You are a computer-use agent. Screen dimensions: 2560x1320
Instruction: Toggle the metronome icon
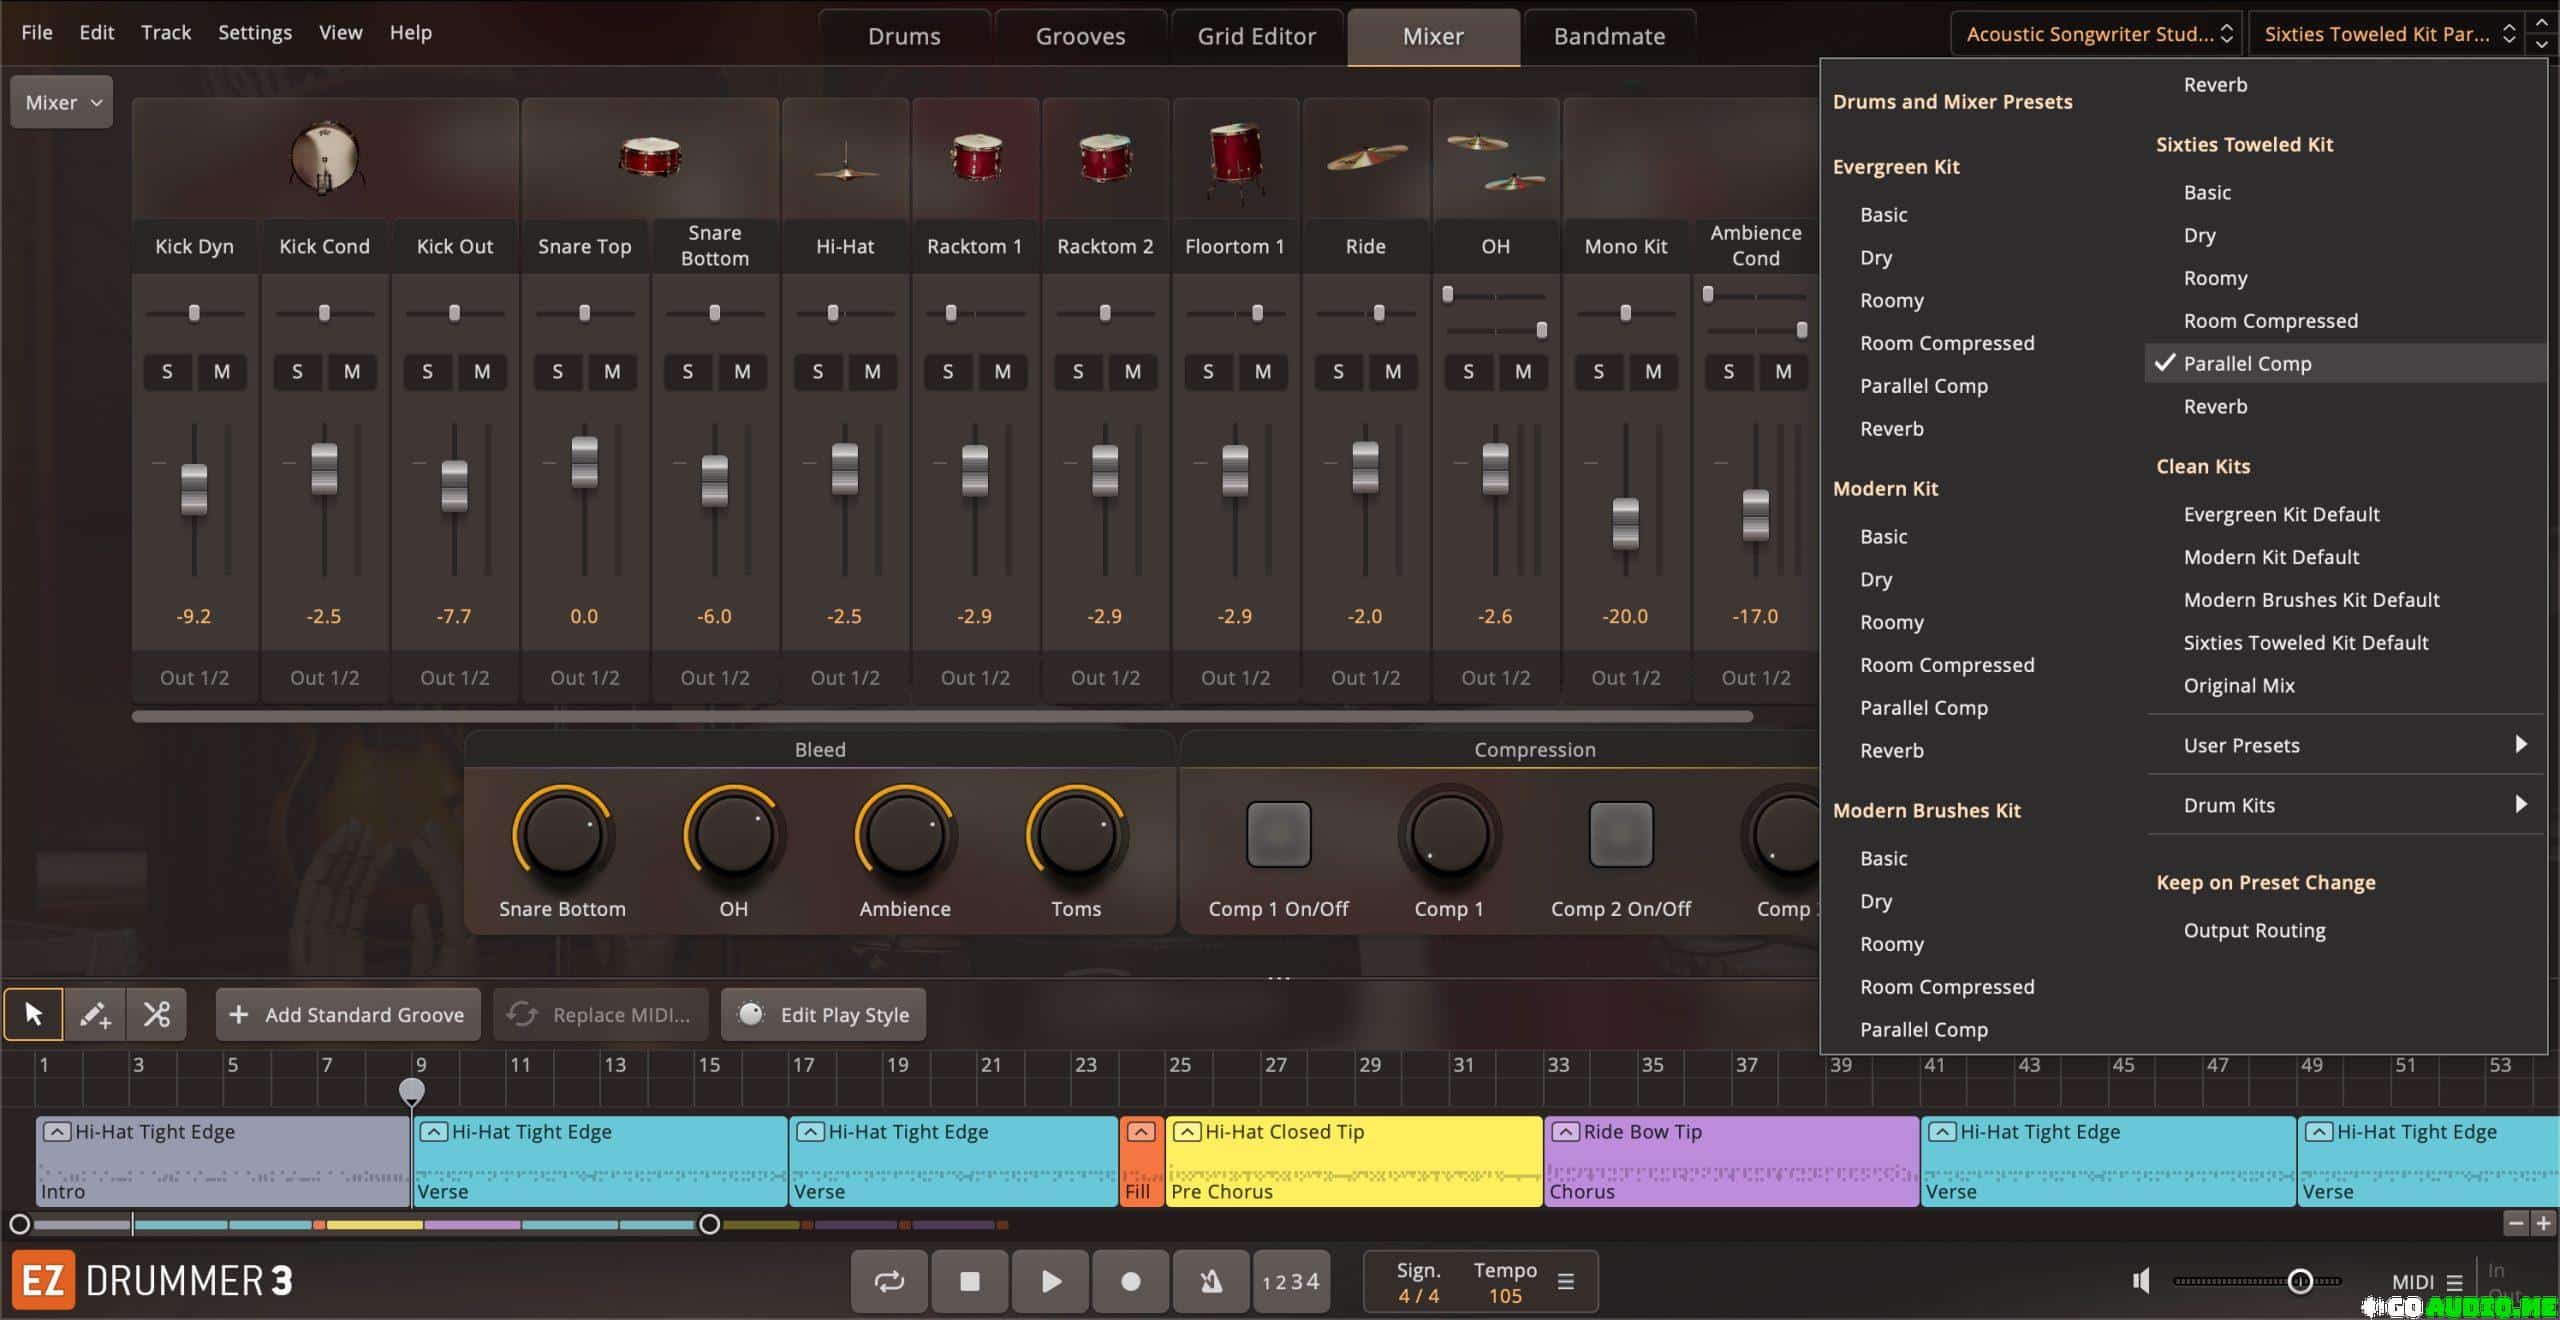(1211, 1281)
